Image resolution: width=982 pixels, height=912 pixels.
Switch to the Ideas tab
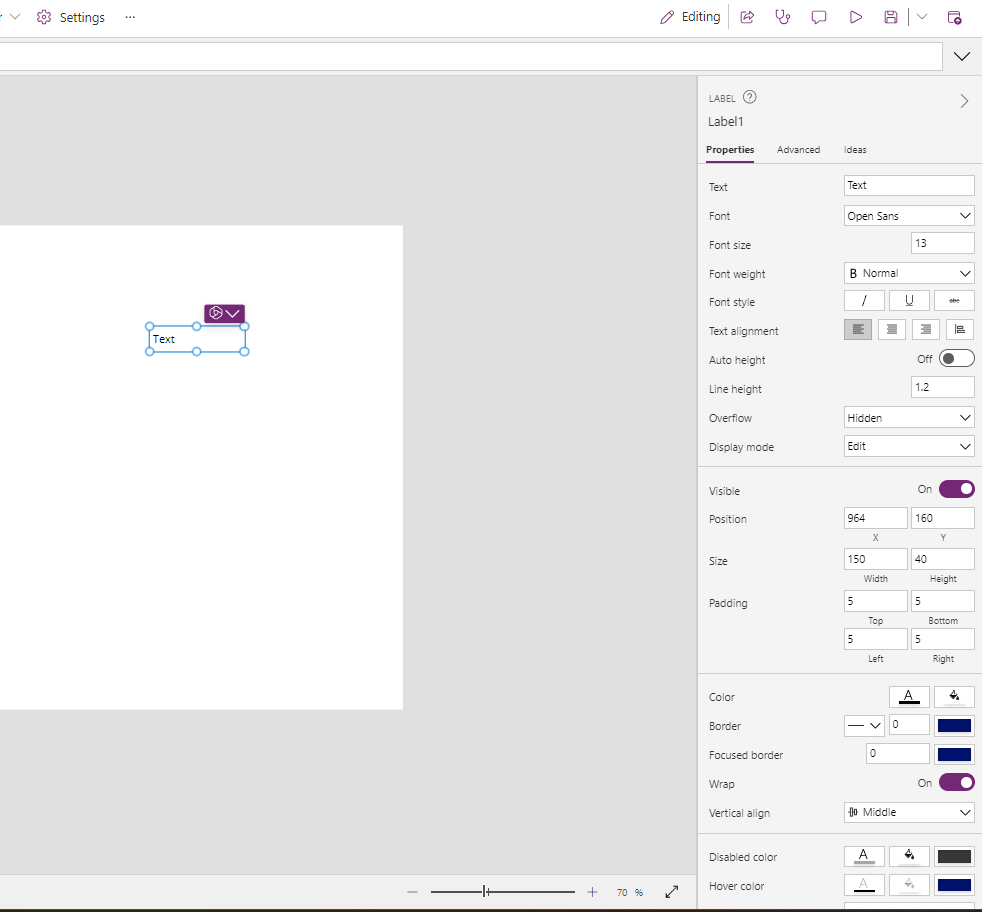(x=855, y=150)
